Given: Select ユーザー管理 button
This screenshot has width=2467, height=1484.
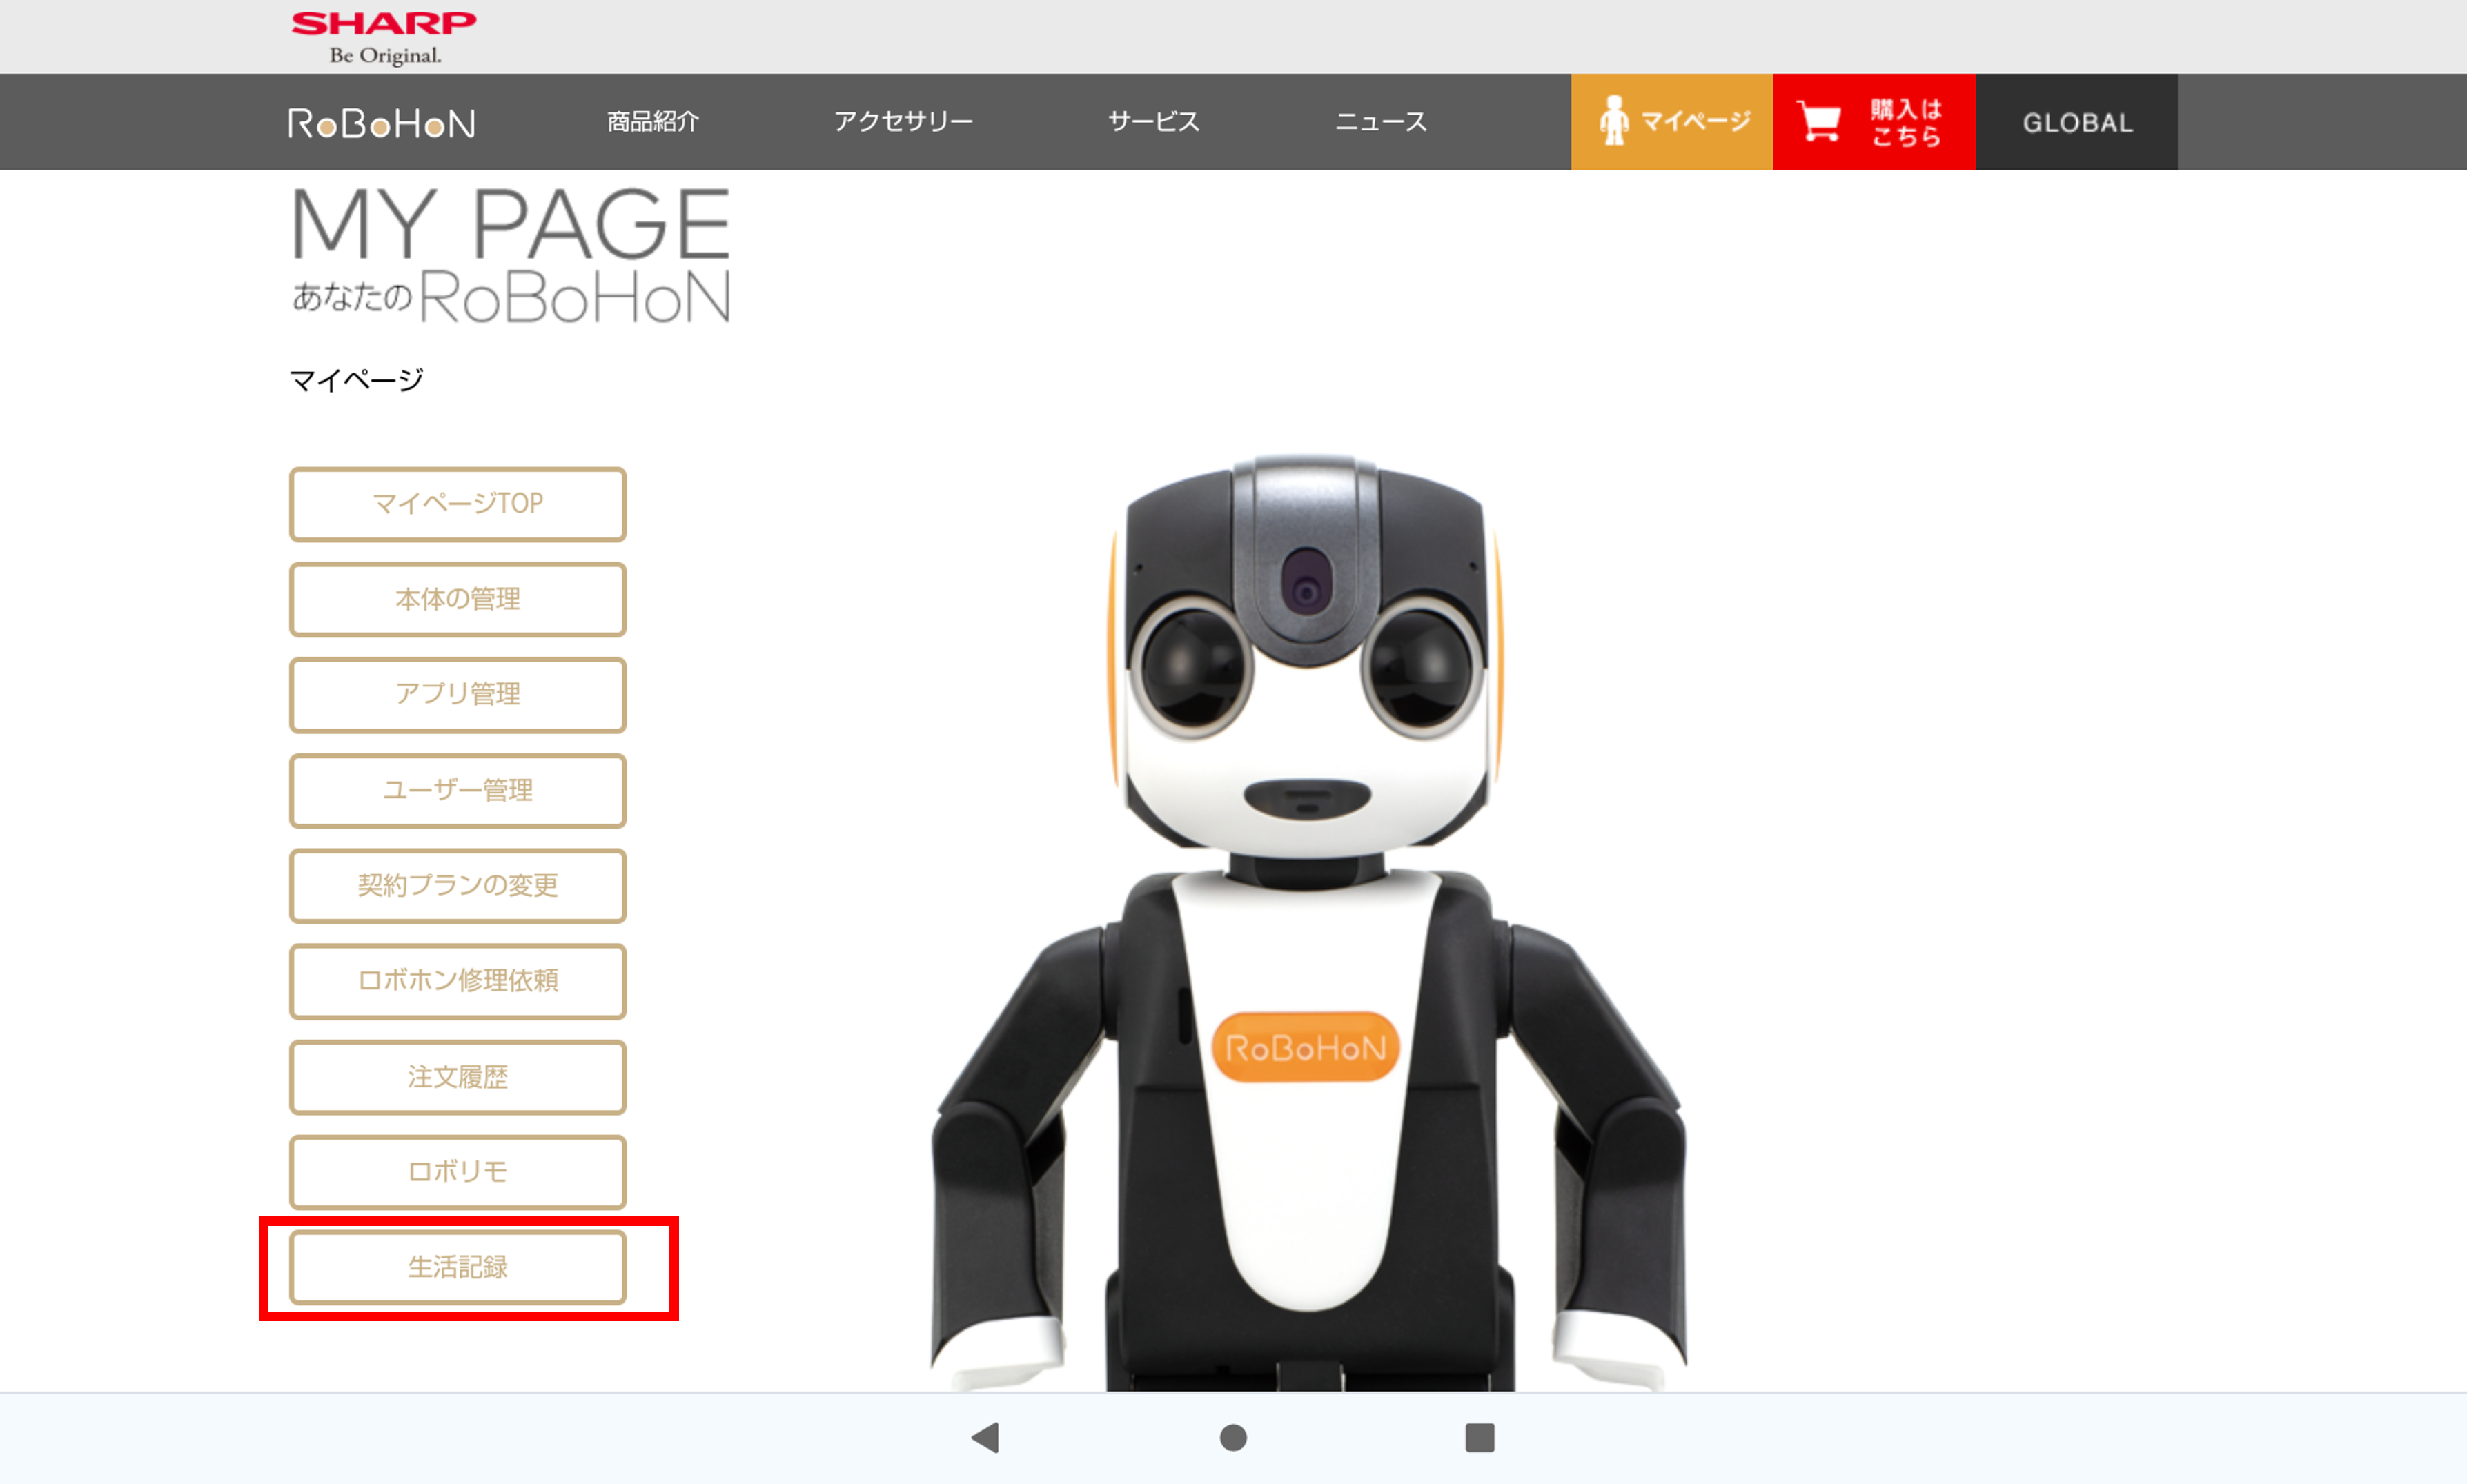Looking at the screenshot, I should (458, 790).
